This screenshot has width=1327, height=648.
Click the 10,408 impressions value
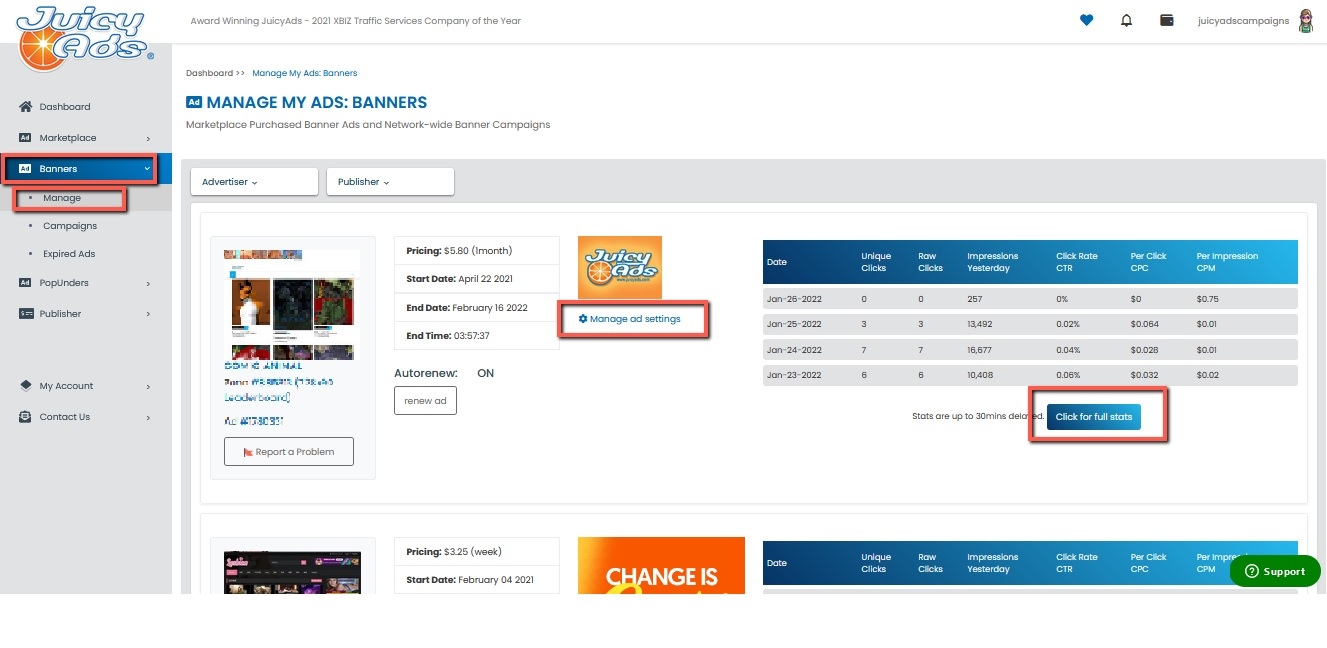tap(982, 376)
